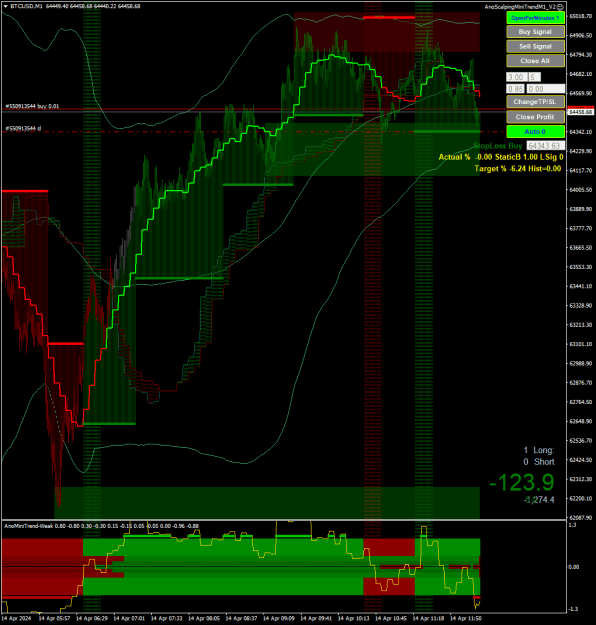Click the Sell Signal button

[x=535, y=46]
